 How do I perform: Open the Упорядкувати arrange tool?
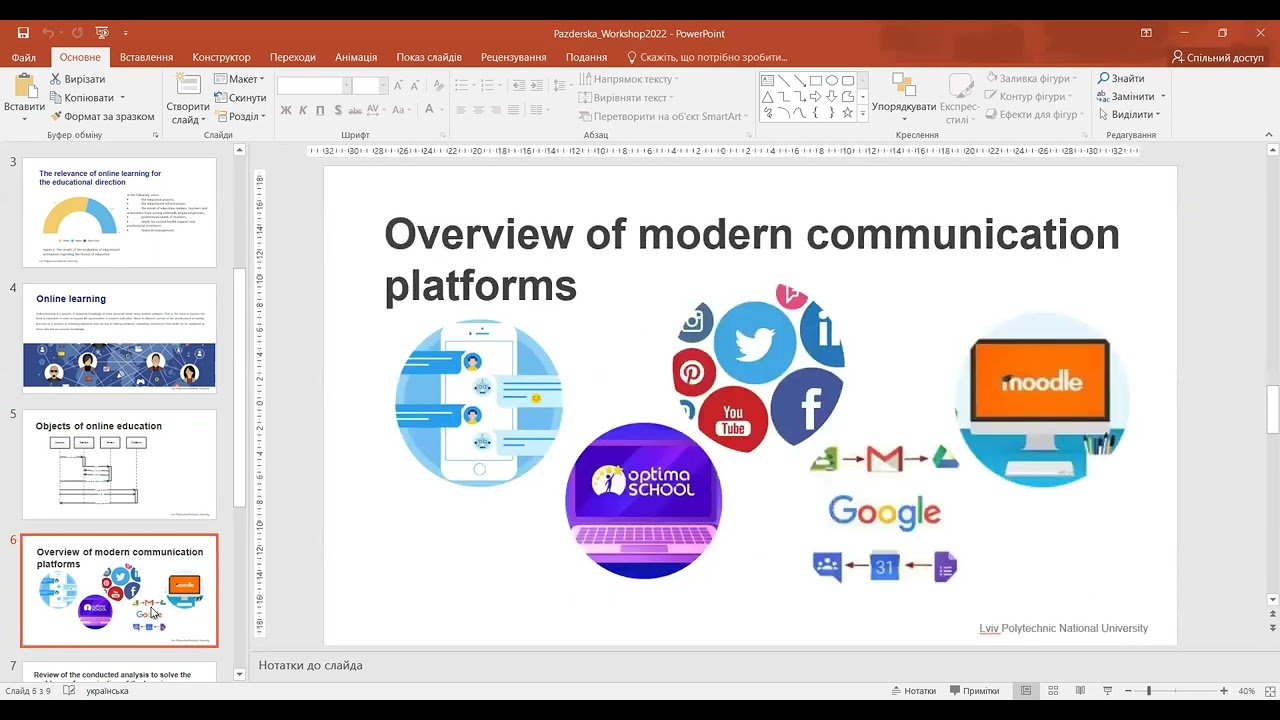point(904,97)
